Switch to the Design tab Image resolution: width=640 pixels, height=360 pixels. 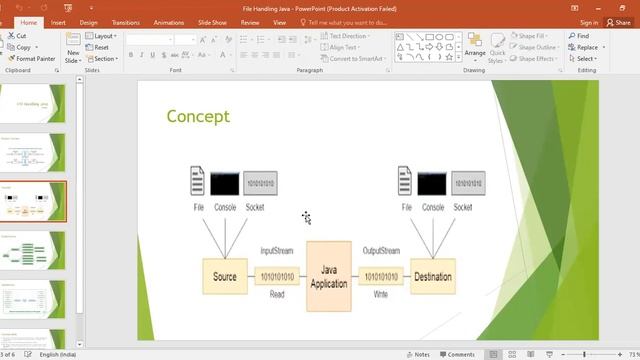pyautogui.click(x=88, y=22)
